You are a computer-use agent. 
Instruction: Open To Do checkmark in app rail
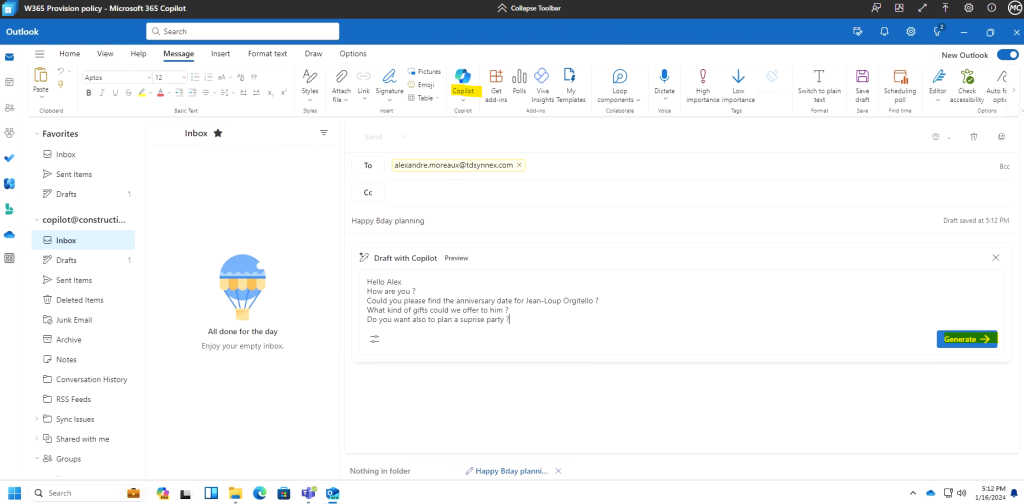click(x=9, y=158)
